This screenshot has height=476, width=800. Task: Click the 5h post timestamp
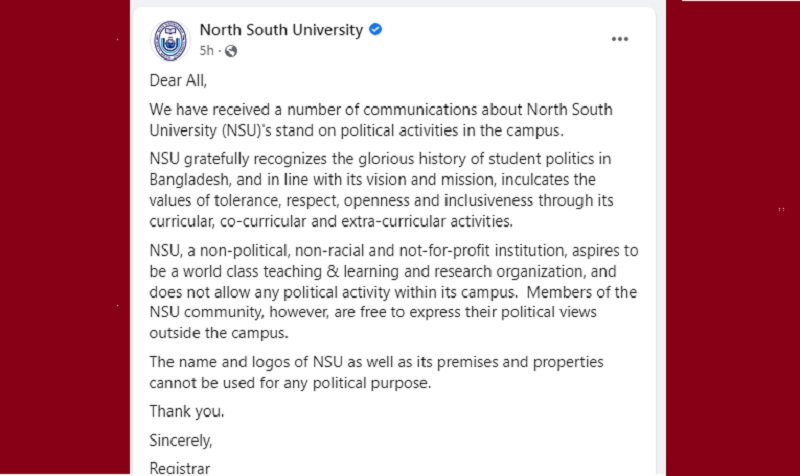click(207, 50)
